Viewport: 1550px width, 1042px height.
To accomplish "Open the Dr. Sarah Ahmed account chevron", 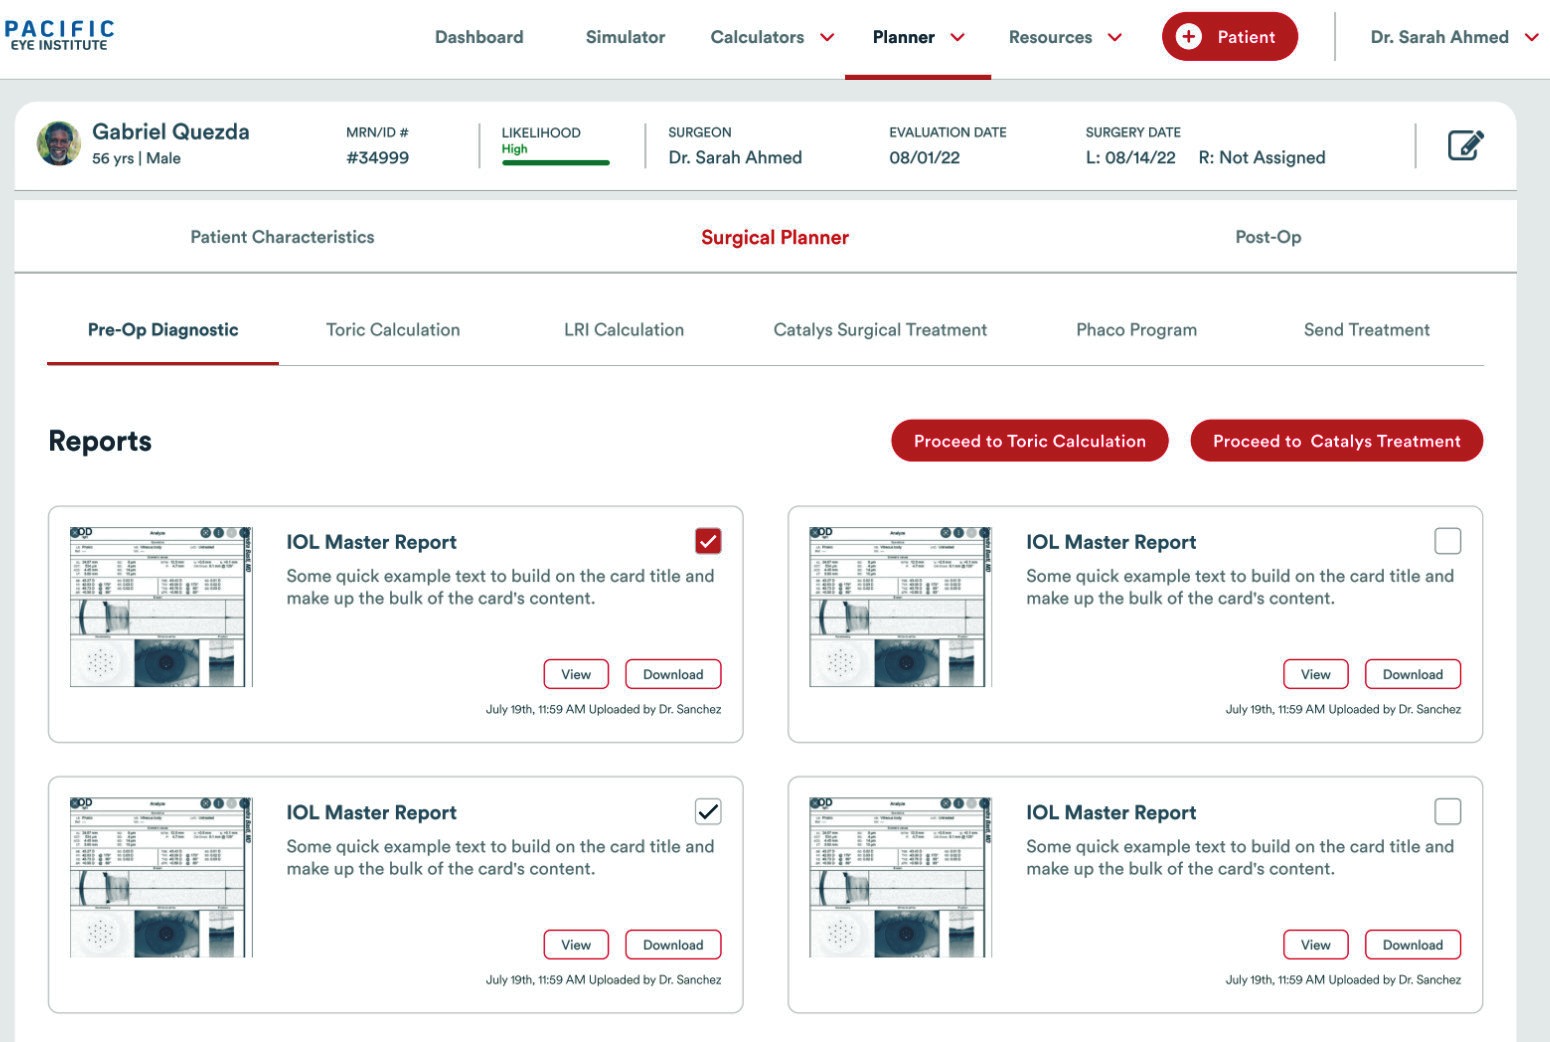I will pyautogui.click(x=1531, y=37).
